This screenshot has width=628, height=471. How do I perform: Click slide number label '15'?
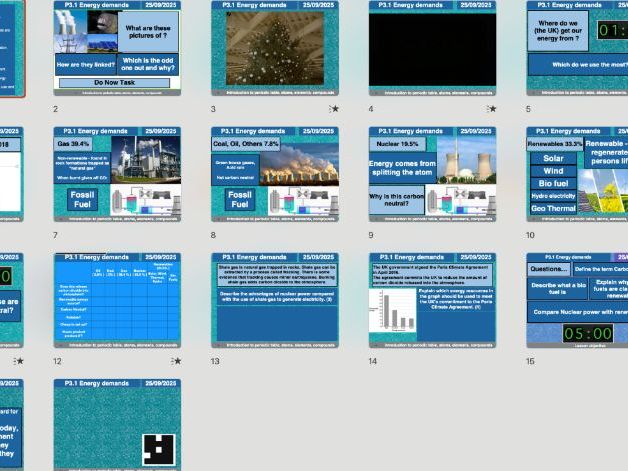530,361
